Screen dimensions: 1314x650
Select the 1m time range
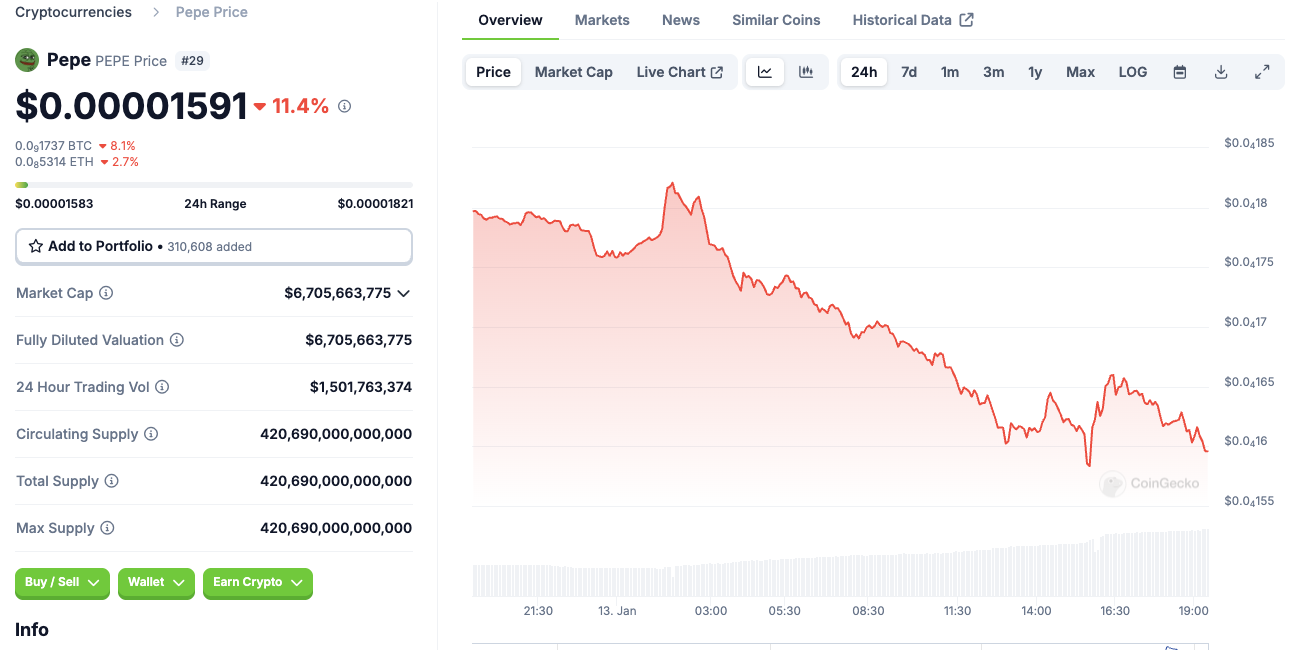click(x=950, y=72)
